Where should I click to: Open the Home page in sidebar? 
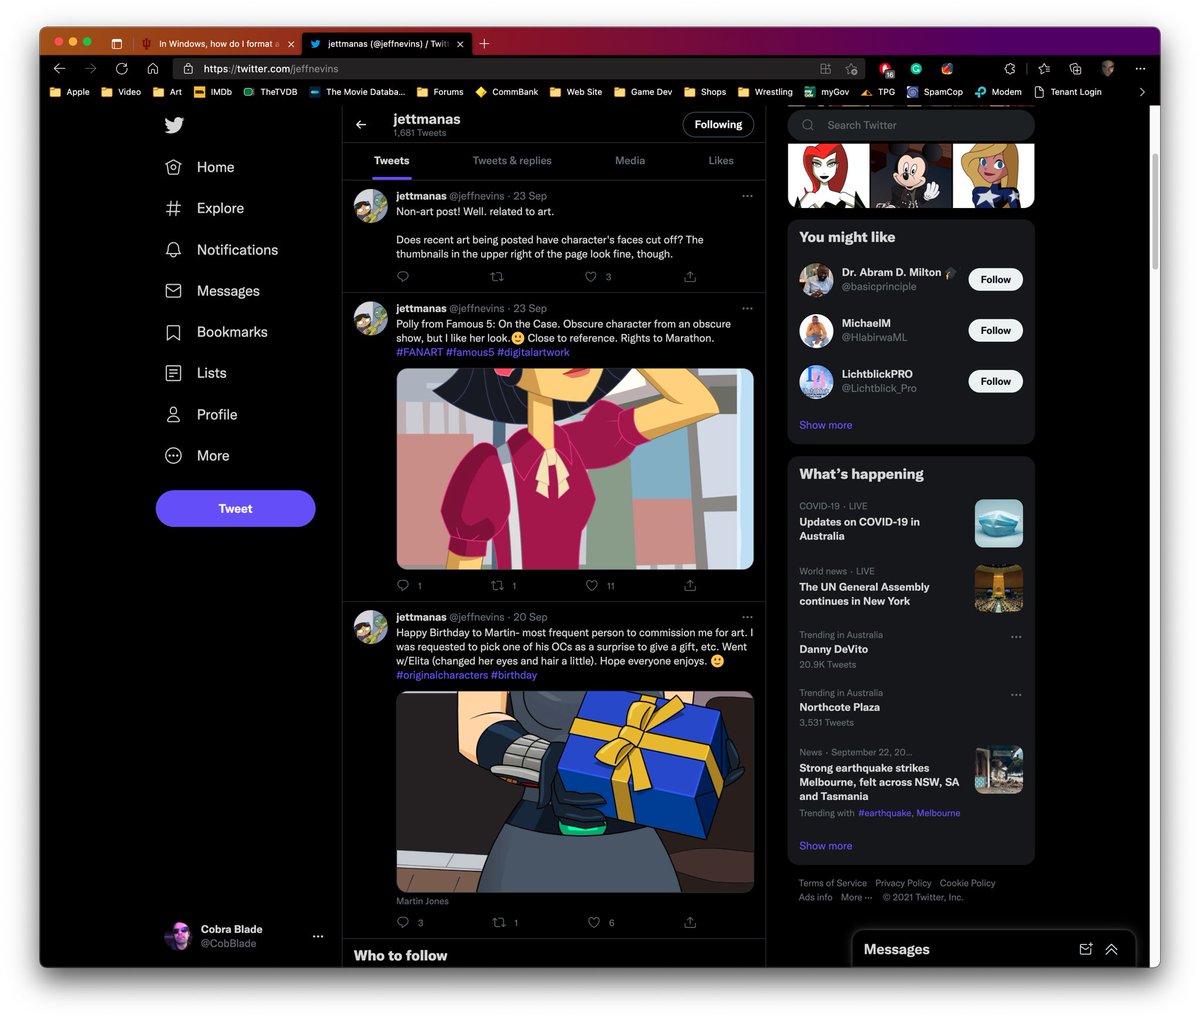[200, 167]
